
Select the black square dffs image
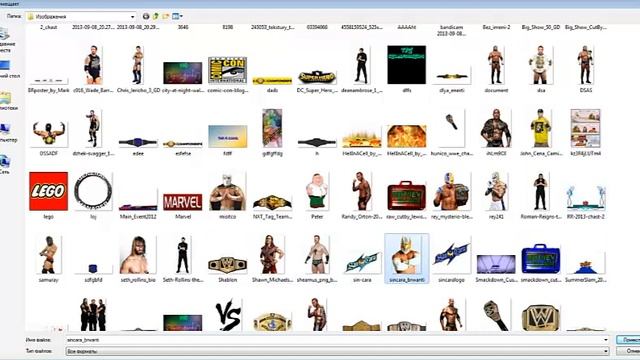click(x=407, y=65)
